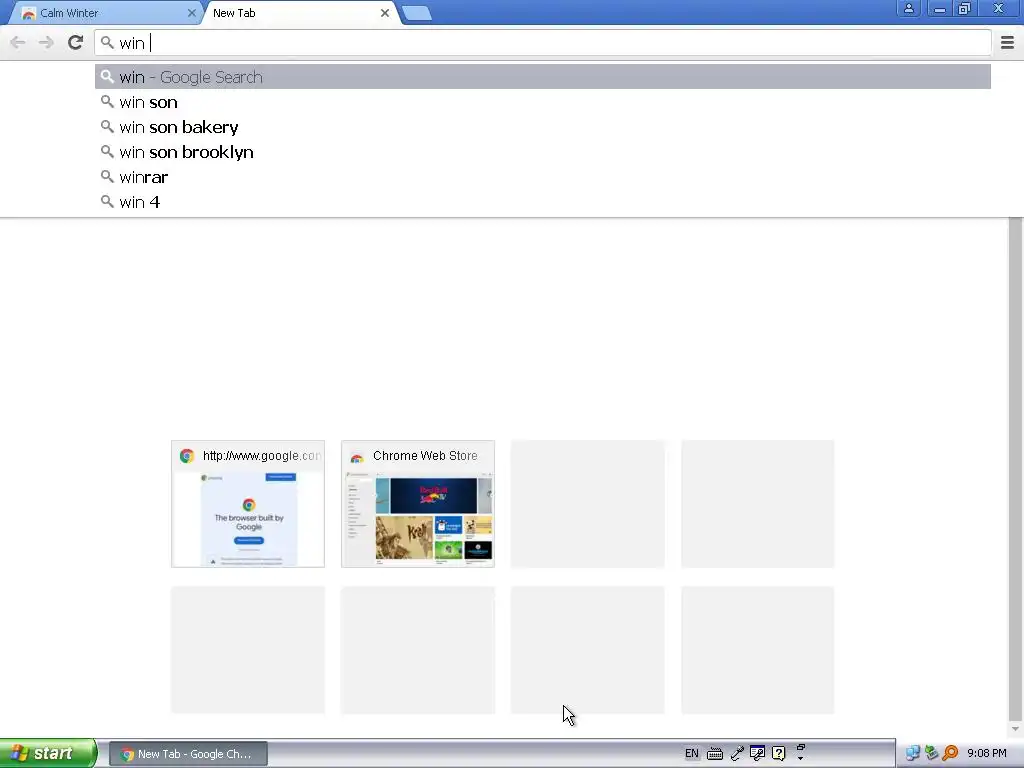Click in the address bar containing 'win'
The image size is (1024, 768).
(x=543, y=43)
